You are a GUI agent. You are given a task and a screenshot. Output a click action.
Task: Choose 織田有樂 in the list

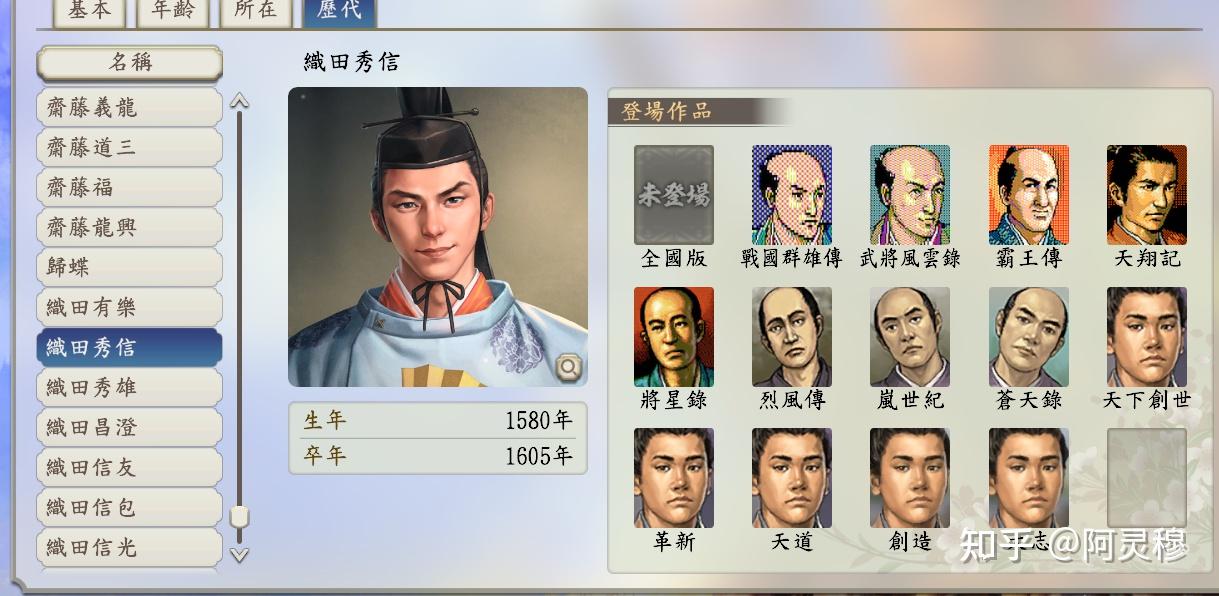click(x=130, y=308)
